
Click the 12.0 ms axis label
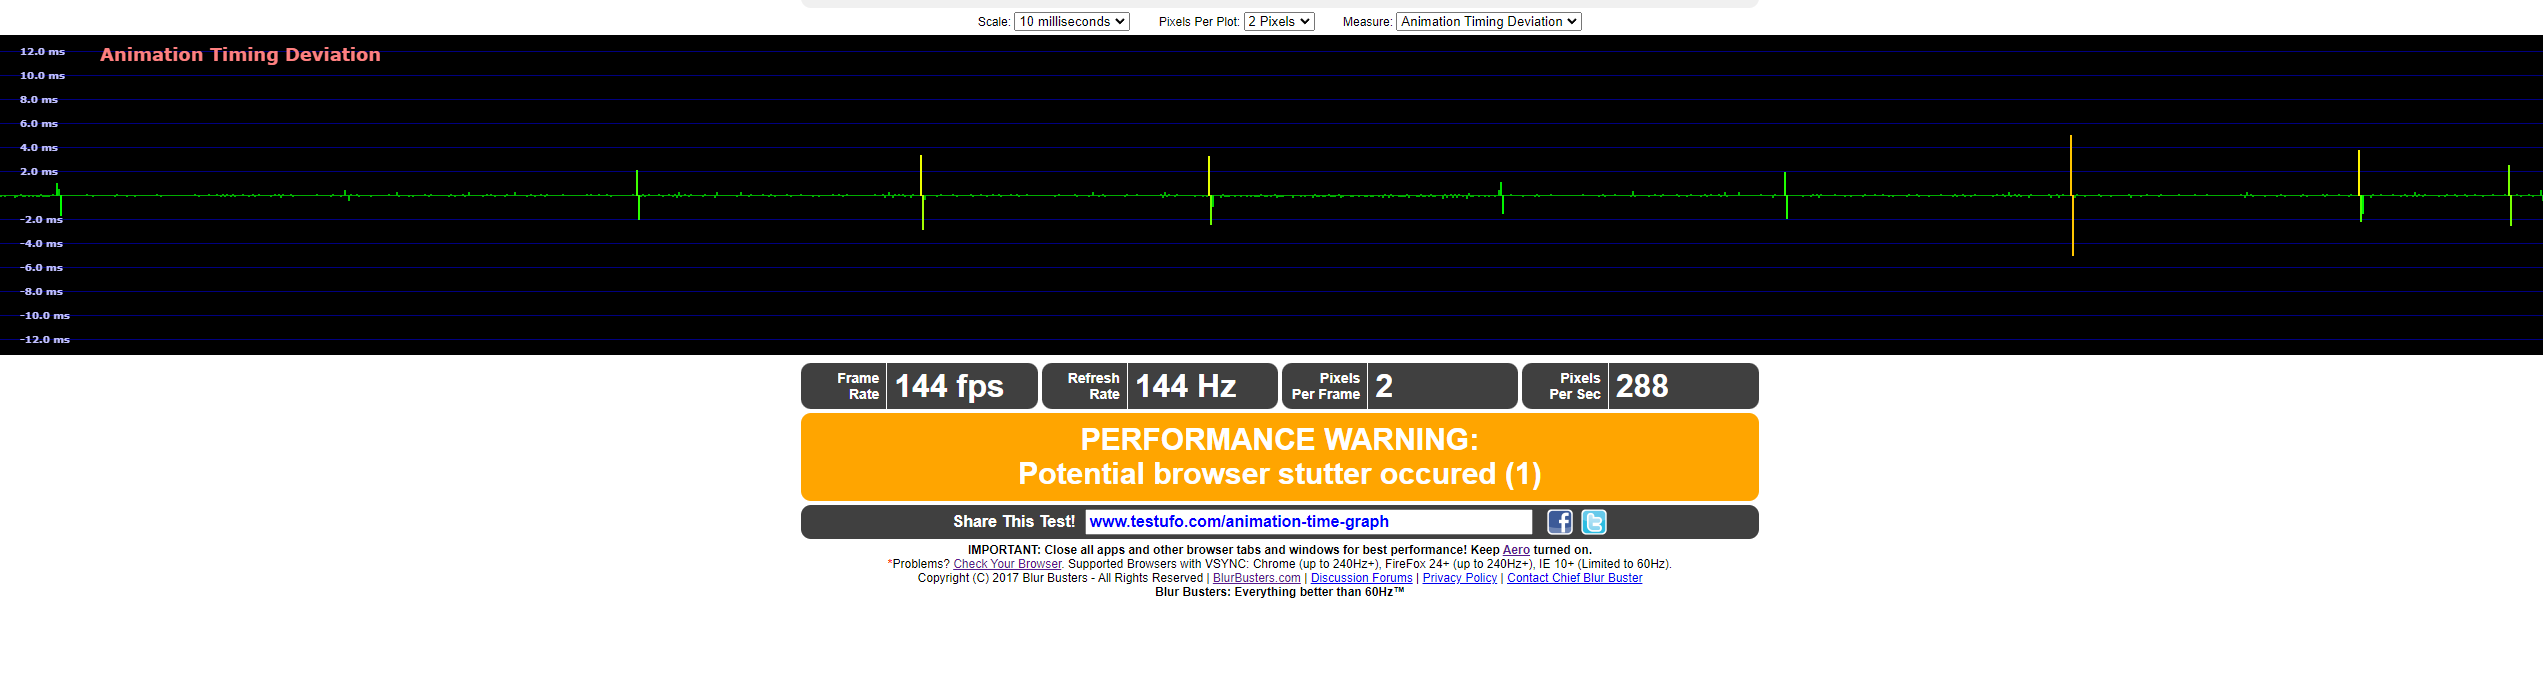tap(42, 52)
